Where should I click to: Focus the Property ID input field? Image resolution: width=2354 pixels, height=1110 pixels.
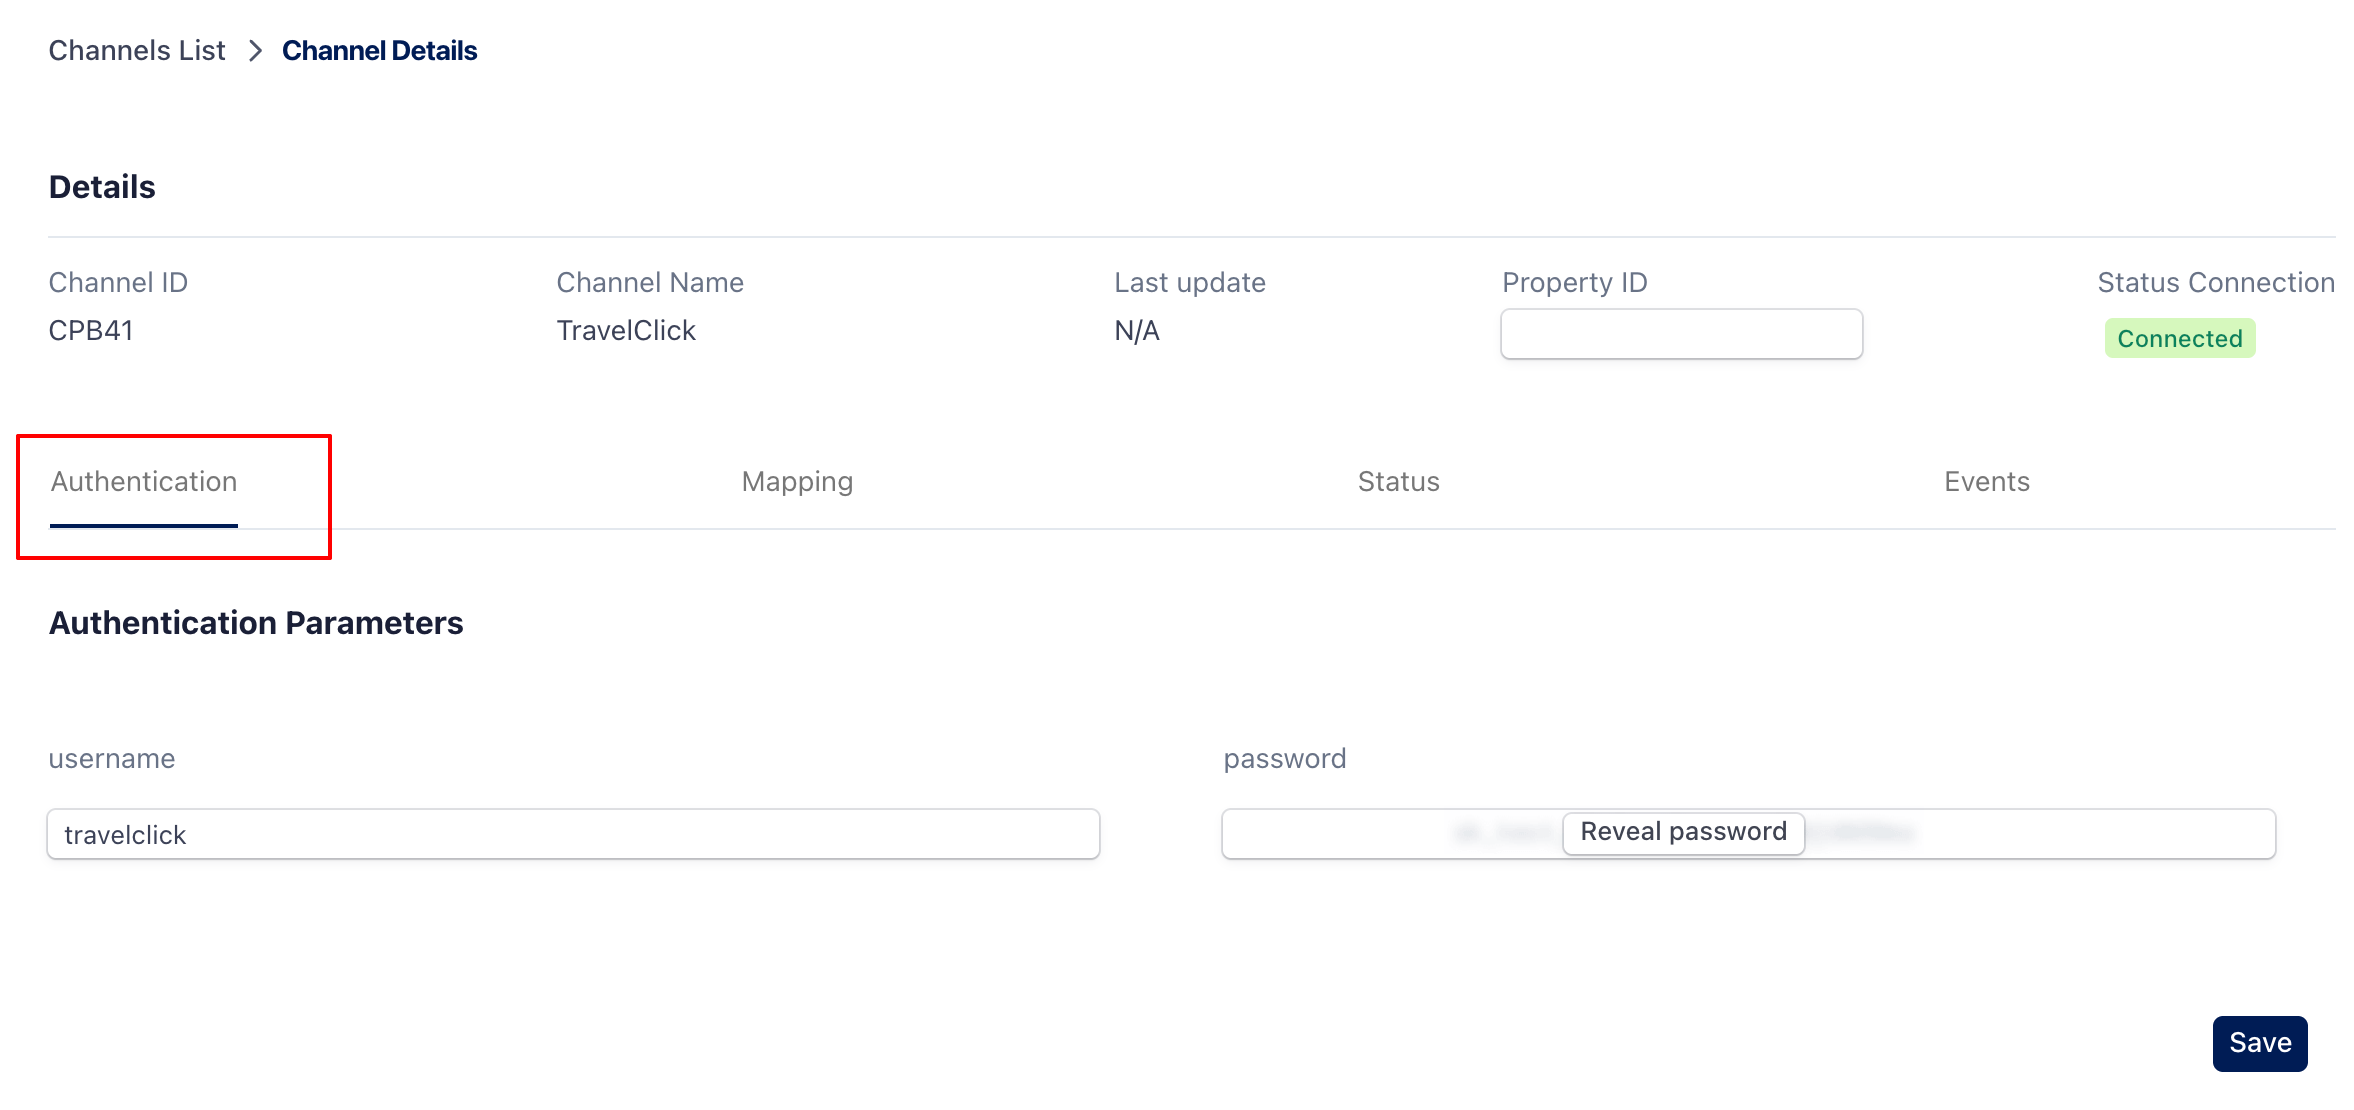(1680, 334)
